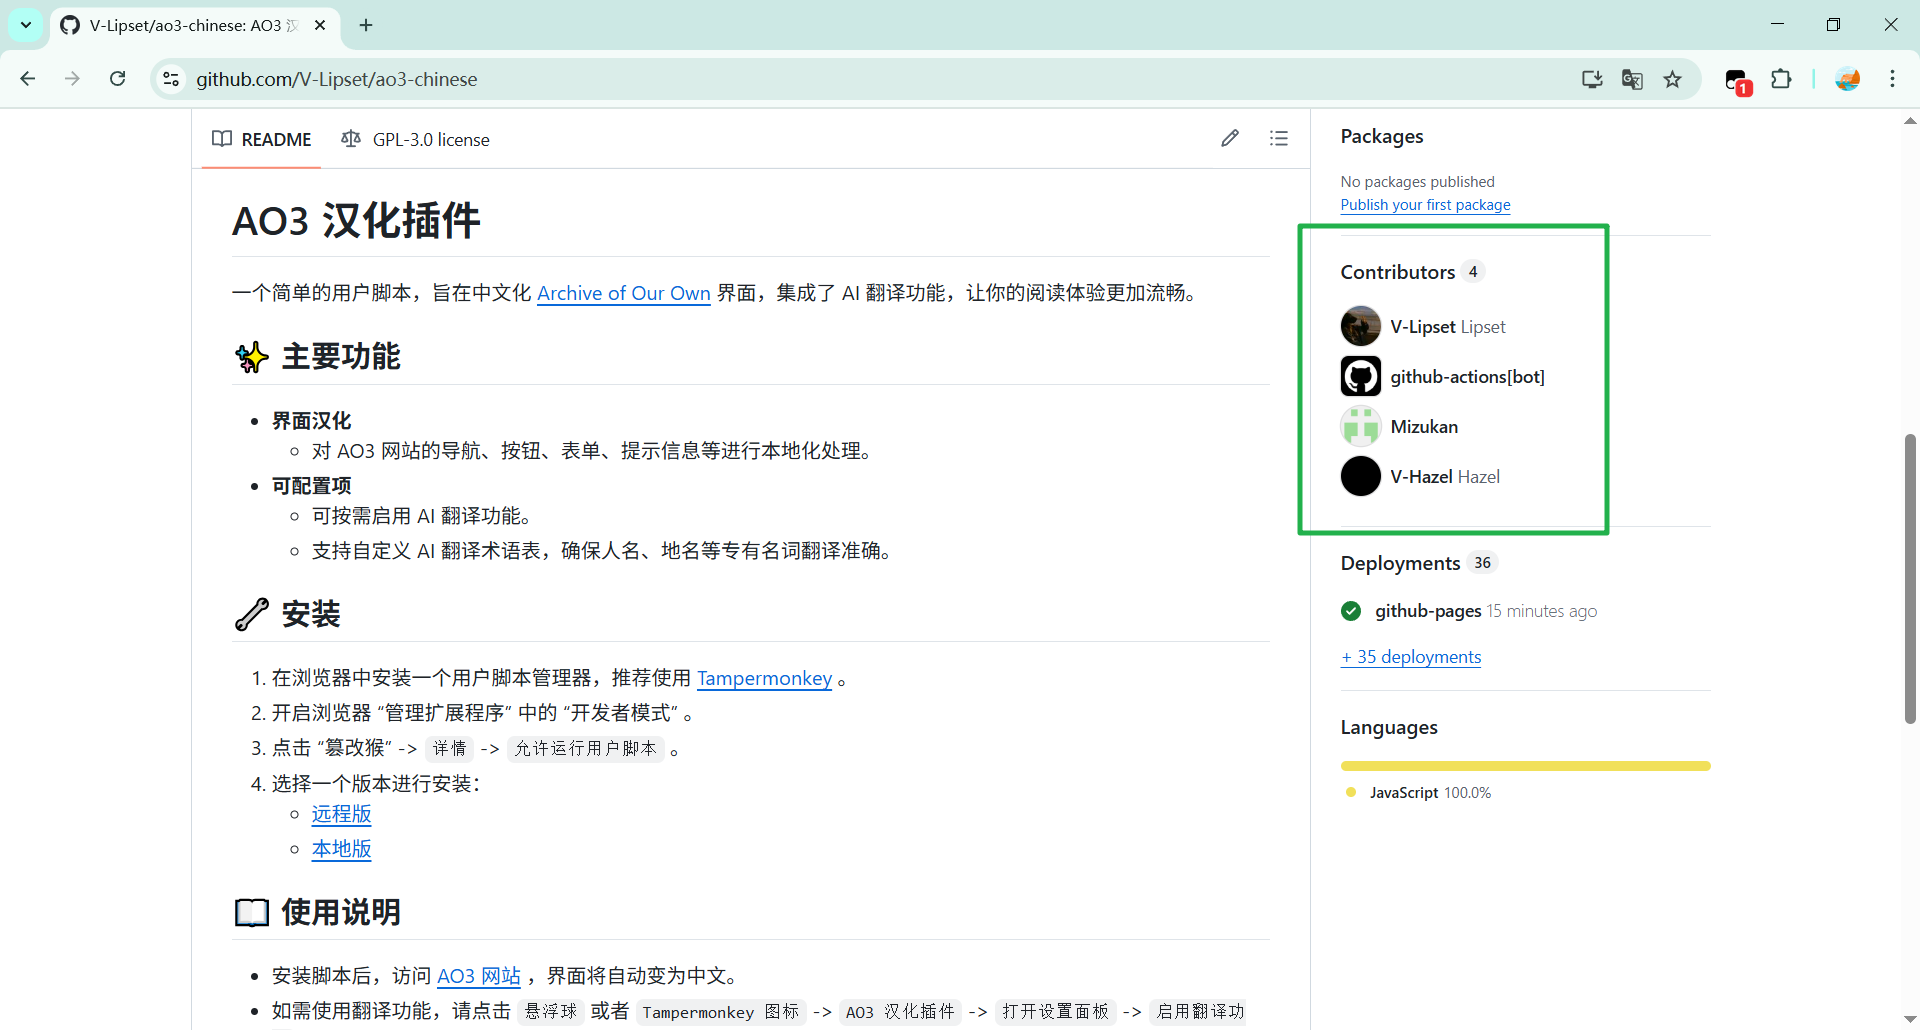
Task: Open site settings via the tune icon
Action: tap(171, 79)
